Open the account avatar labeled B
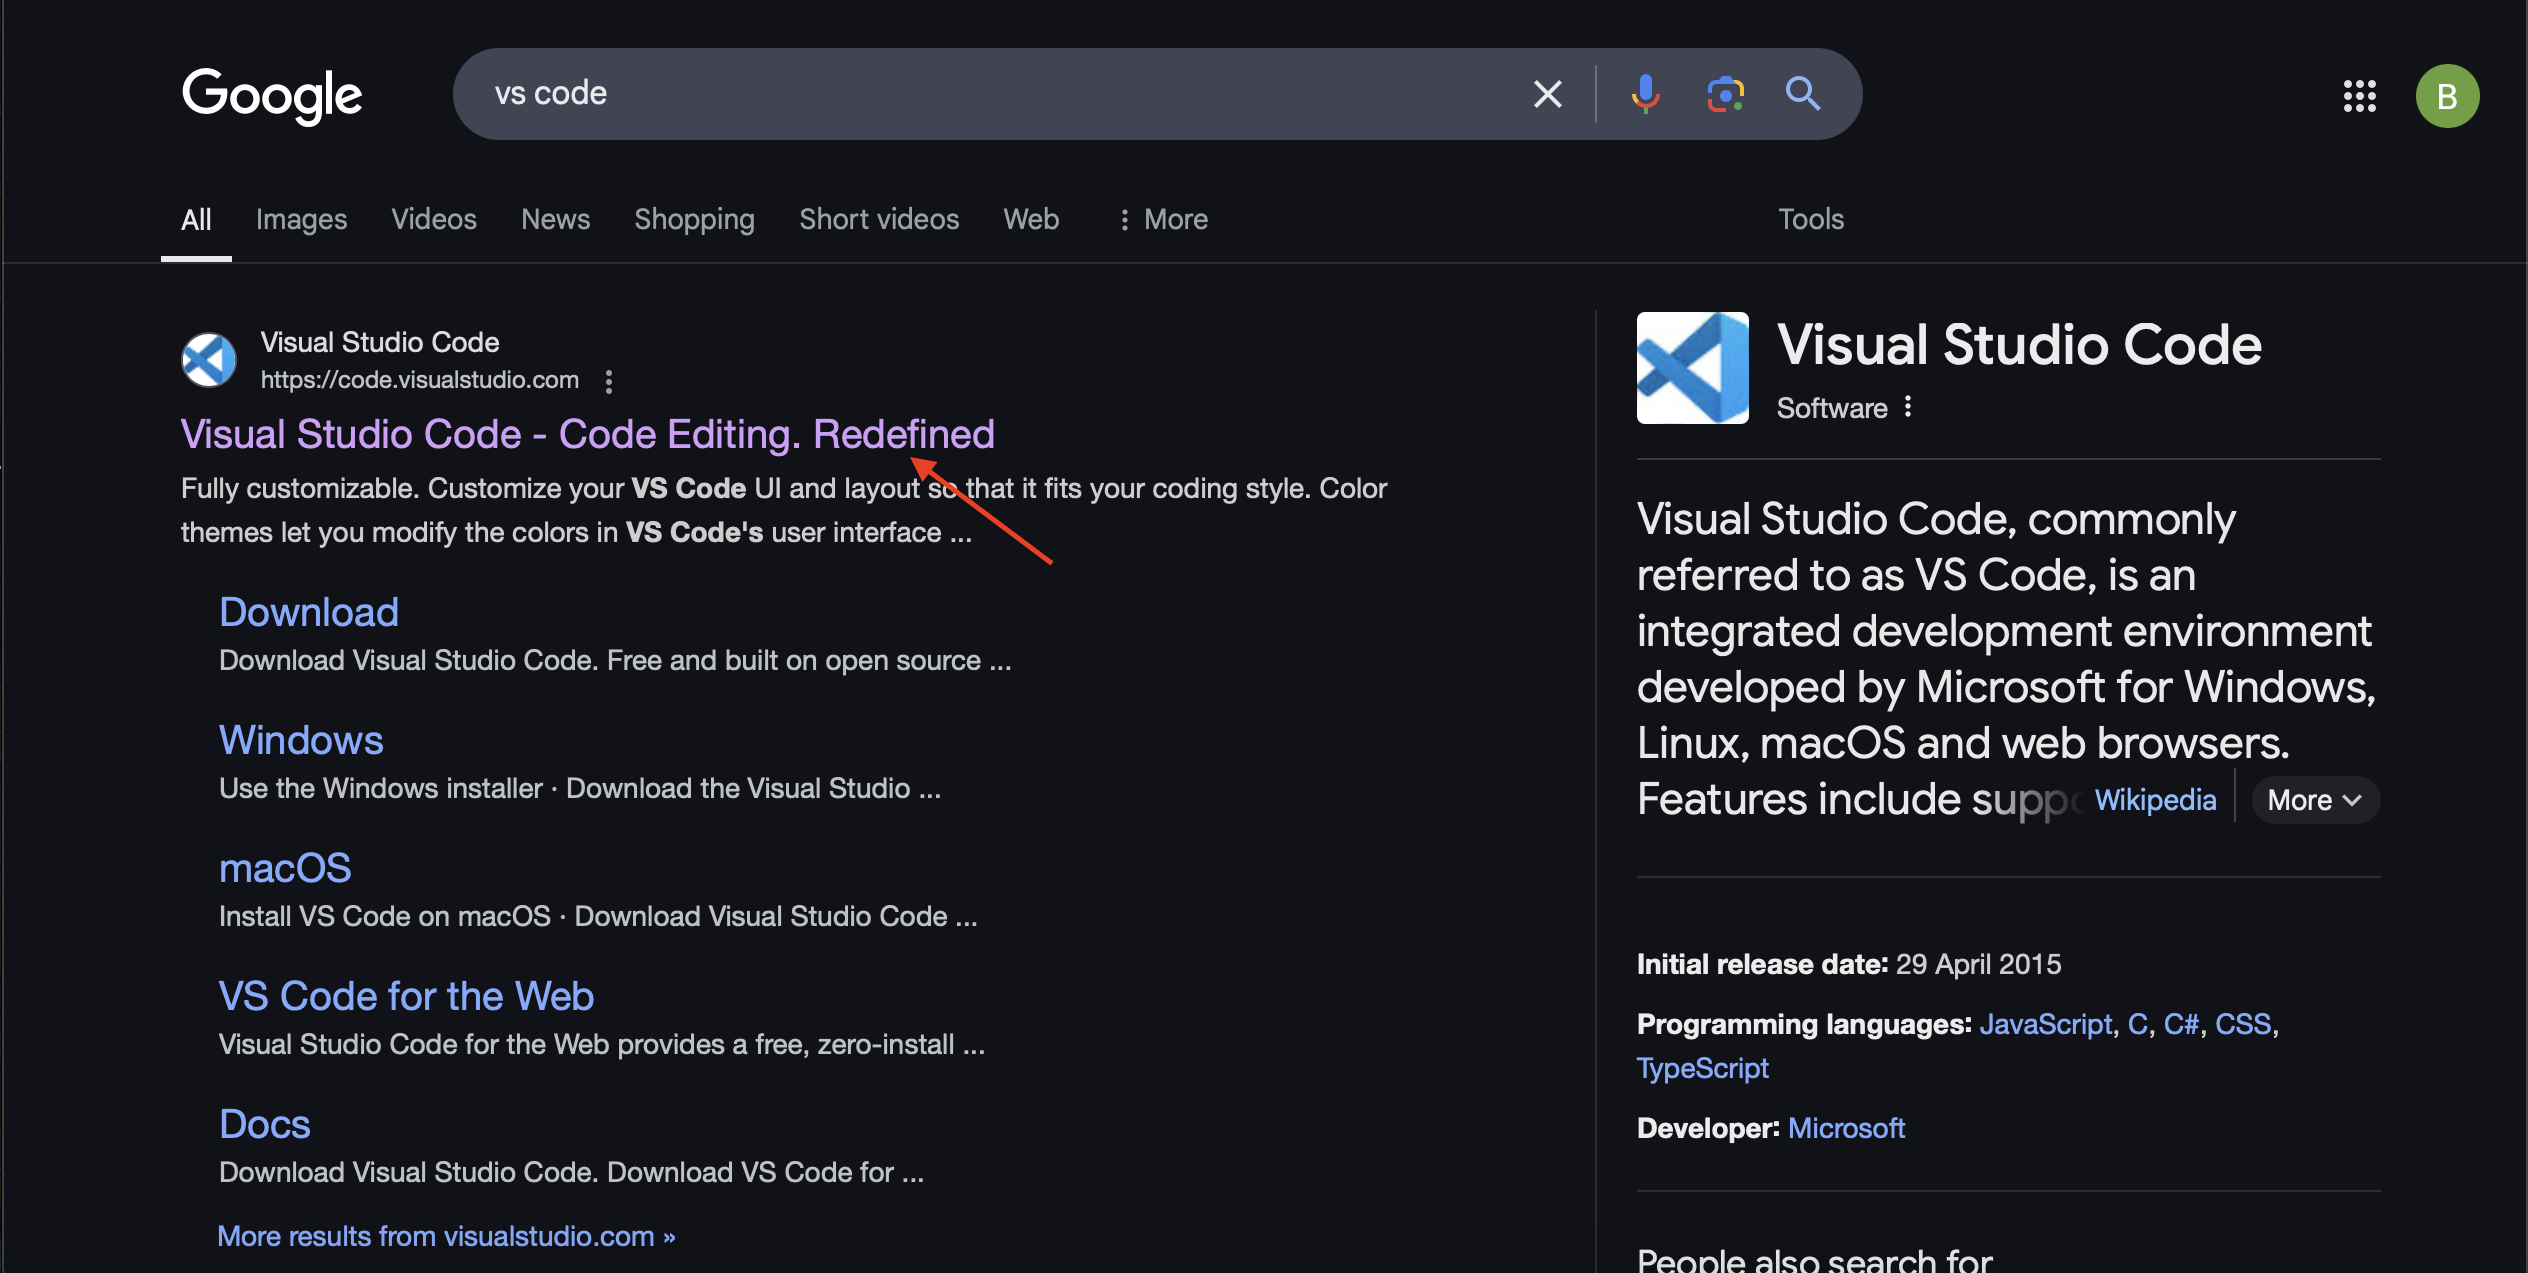Screen dimensions: 2528x1273 pyautogui.click(x=2447, y=96)
